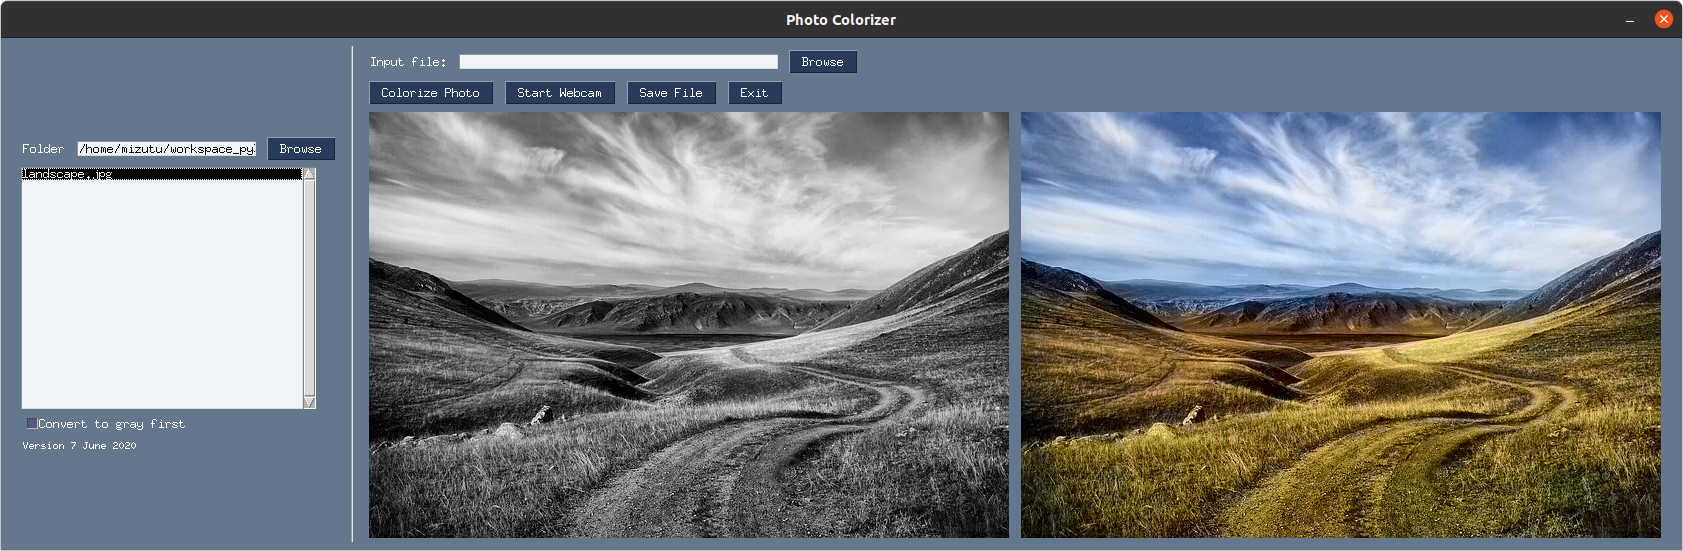Viewport: 1683px width, 551px height.
Task: Exit the Photo Colorizer app
Action: [754, 93]
